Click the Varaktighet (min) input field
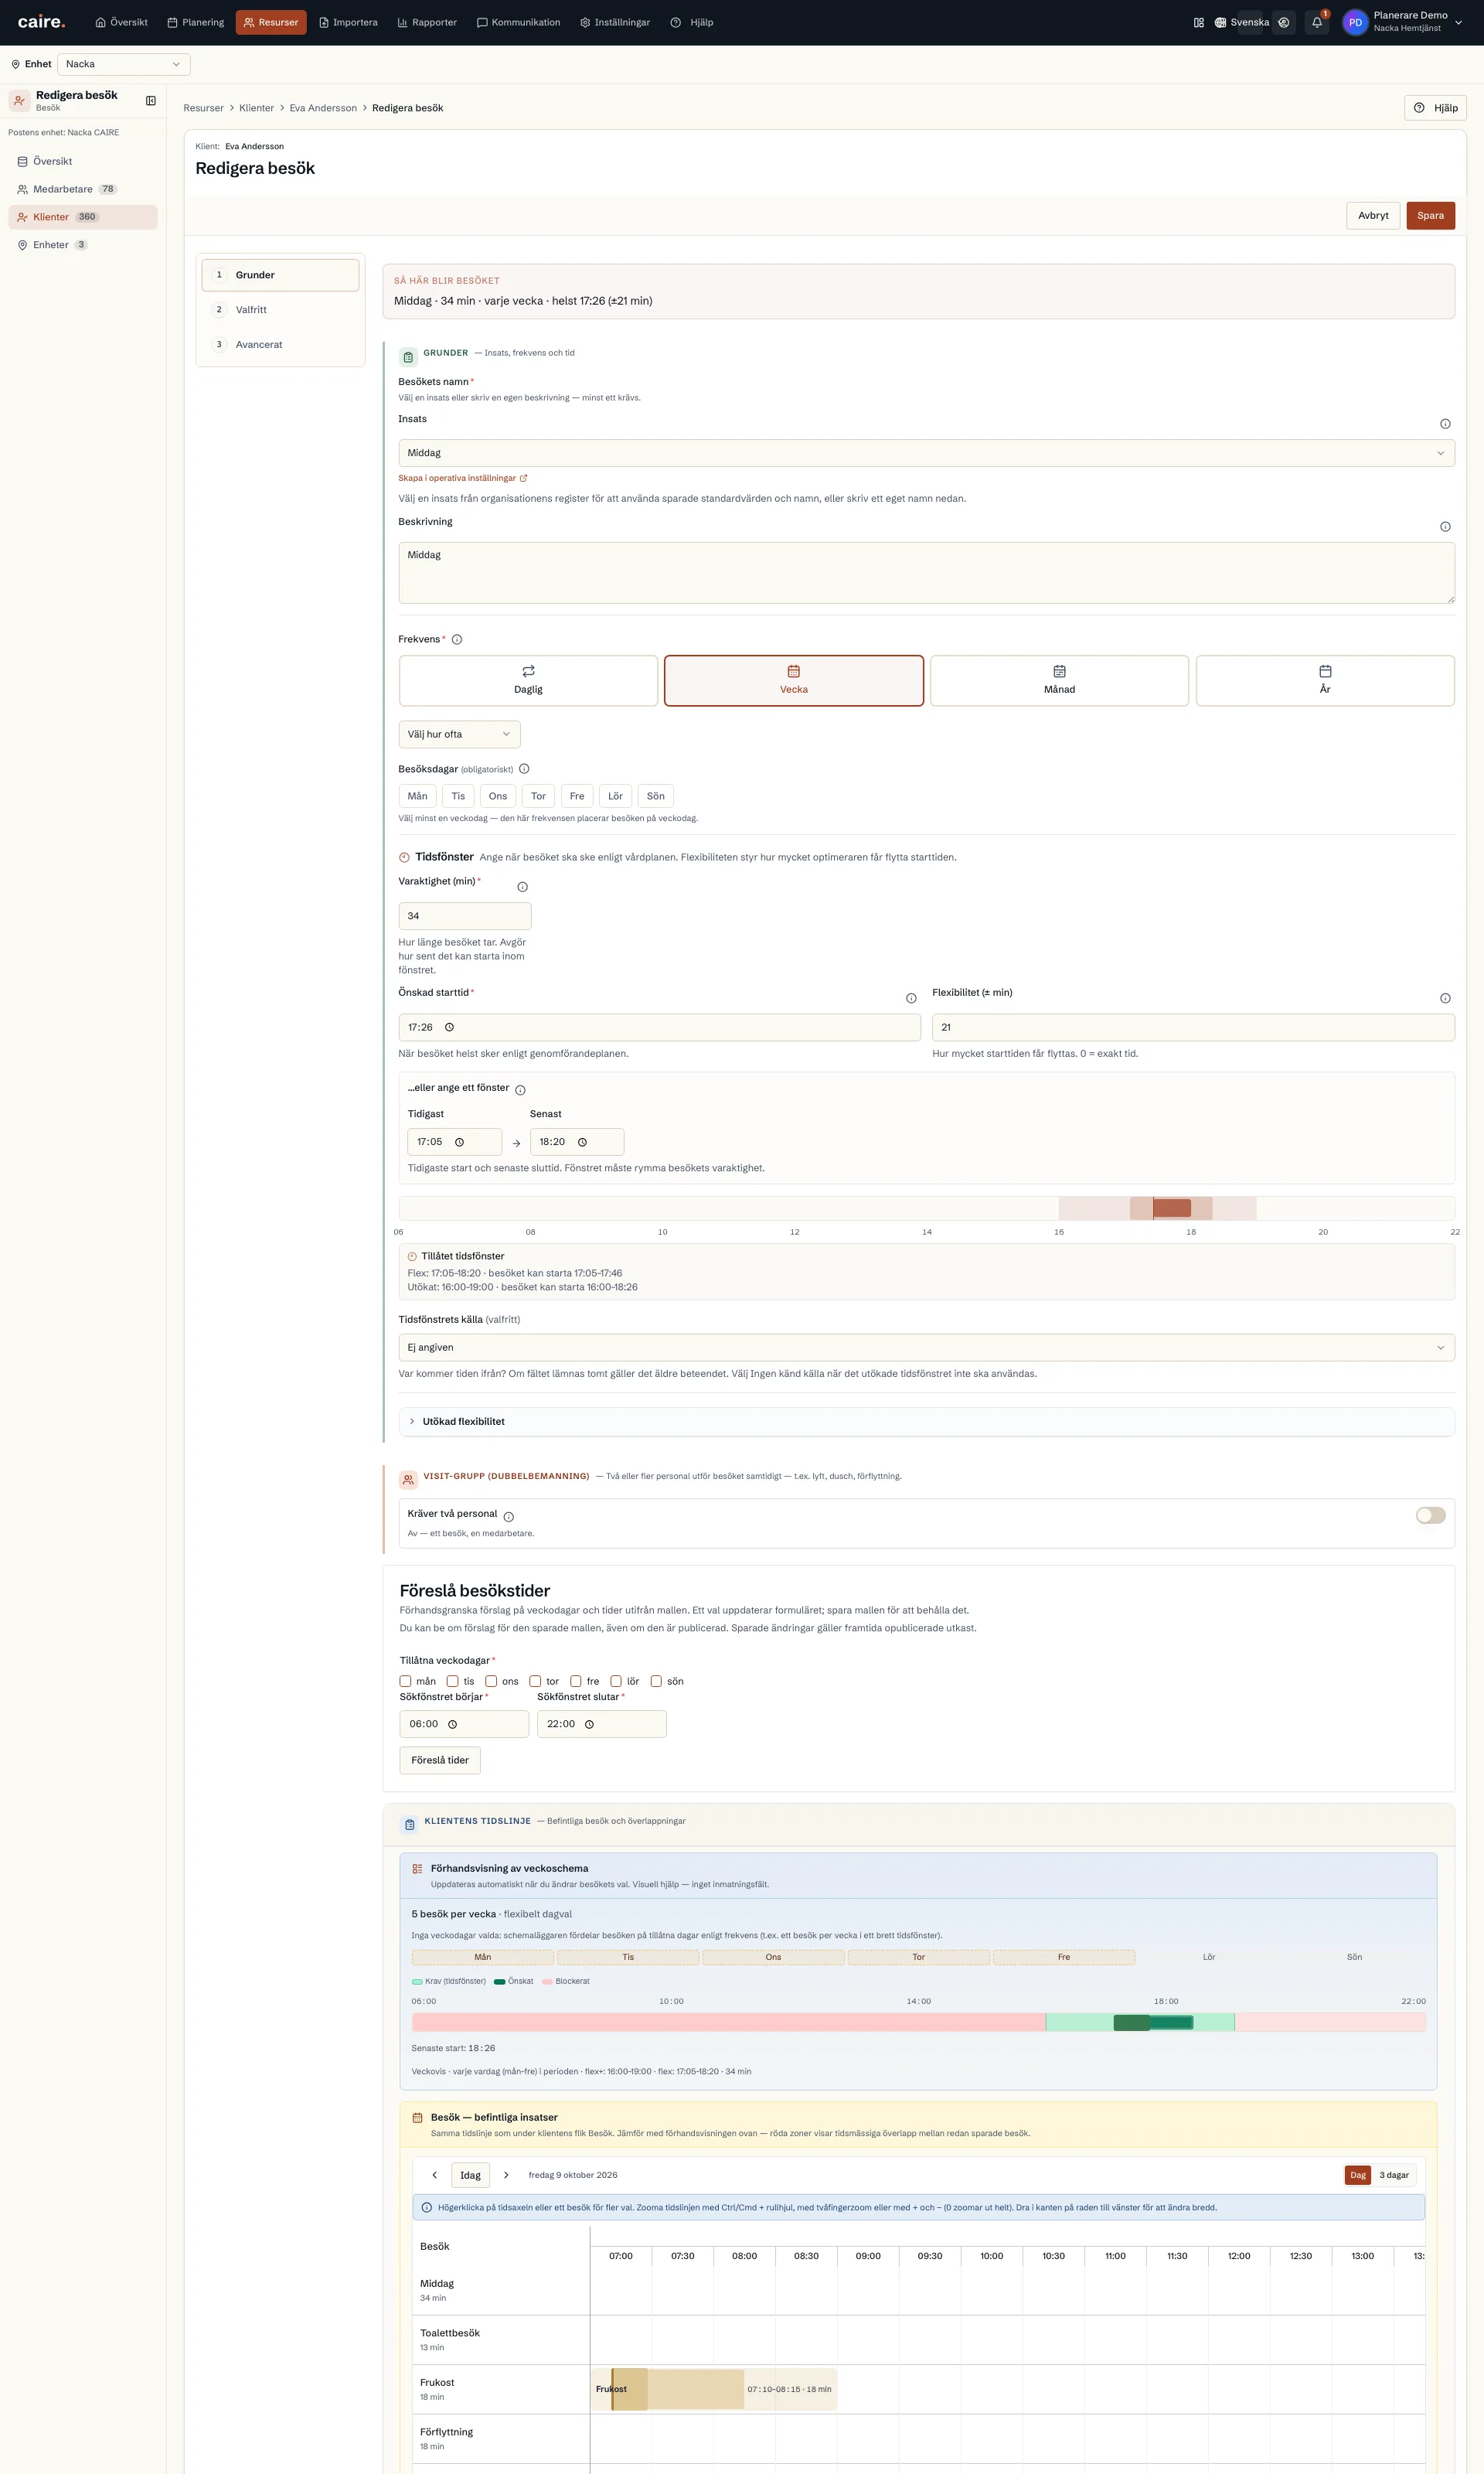Viewport: 1484px width, 2474px height. (x=465, y=916)
